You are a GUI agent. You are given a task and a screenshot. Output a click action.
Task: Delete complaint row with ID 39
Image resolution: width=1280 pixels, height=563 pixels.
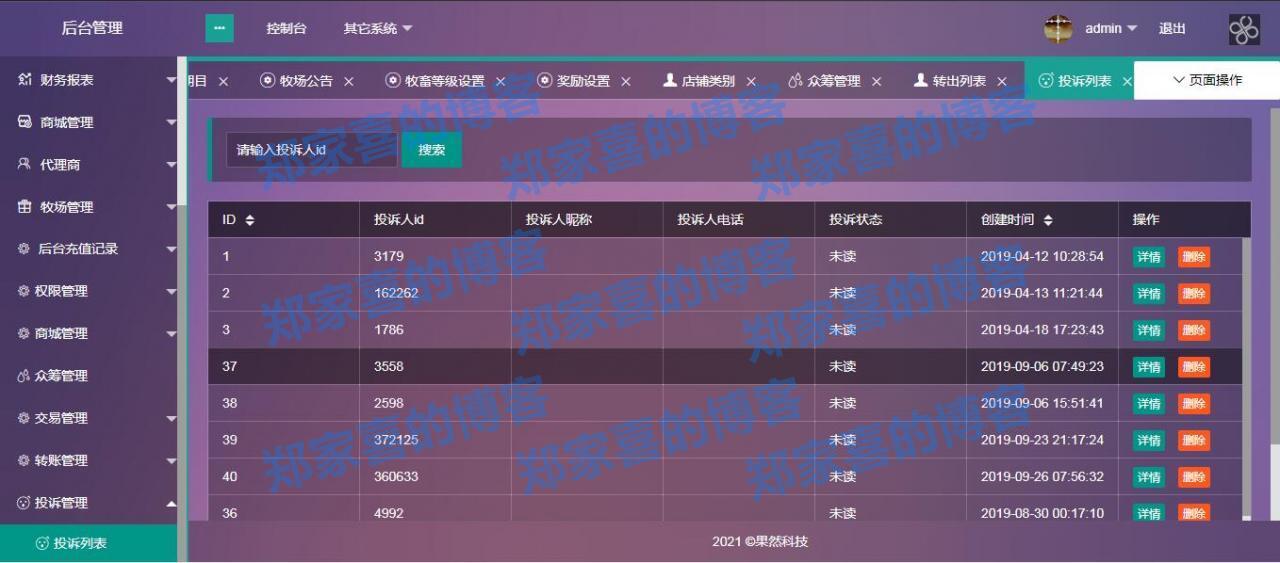click(1194, 441)
